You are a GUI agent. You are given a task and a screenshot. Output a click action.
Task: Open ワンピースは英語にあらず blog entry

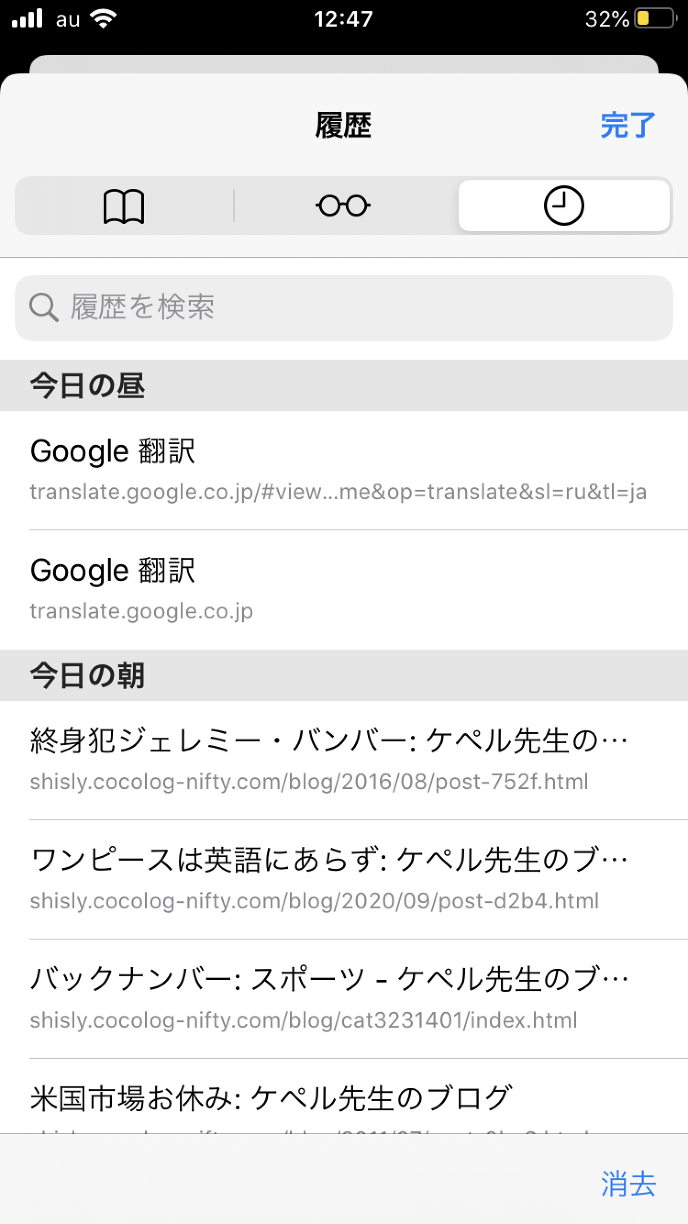point(340,878)
